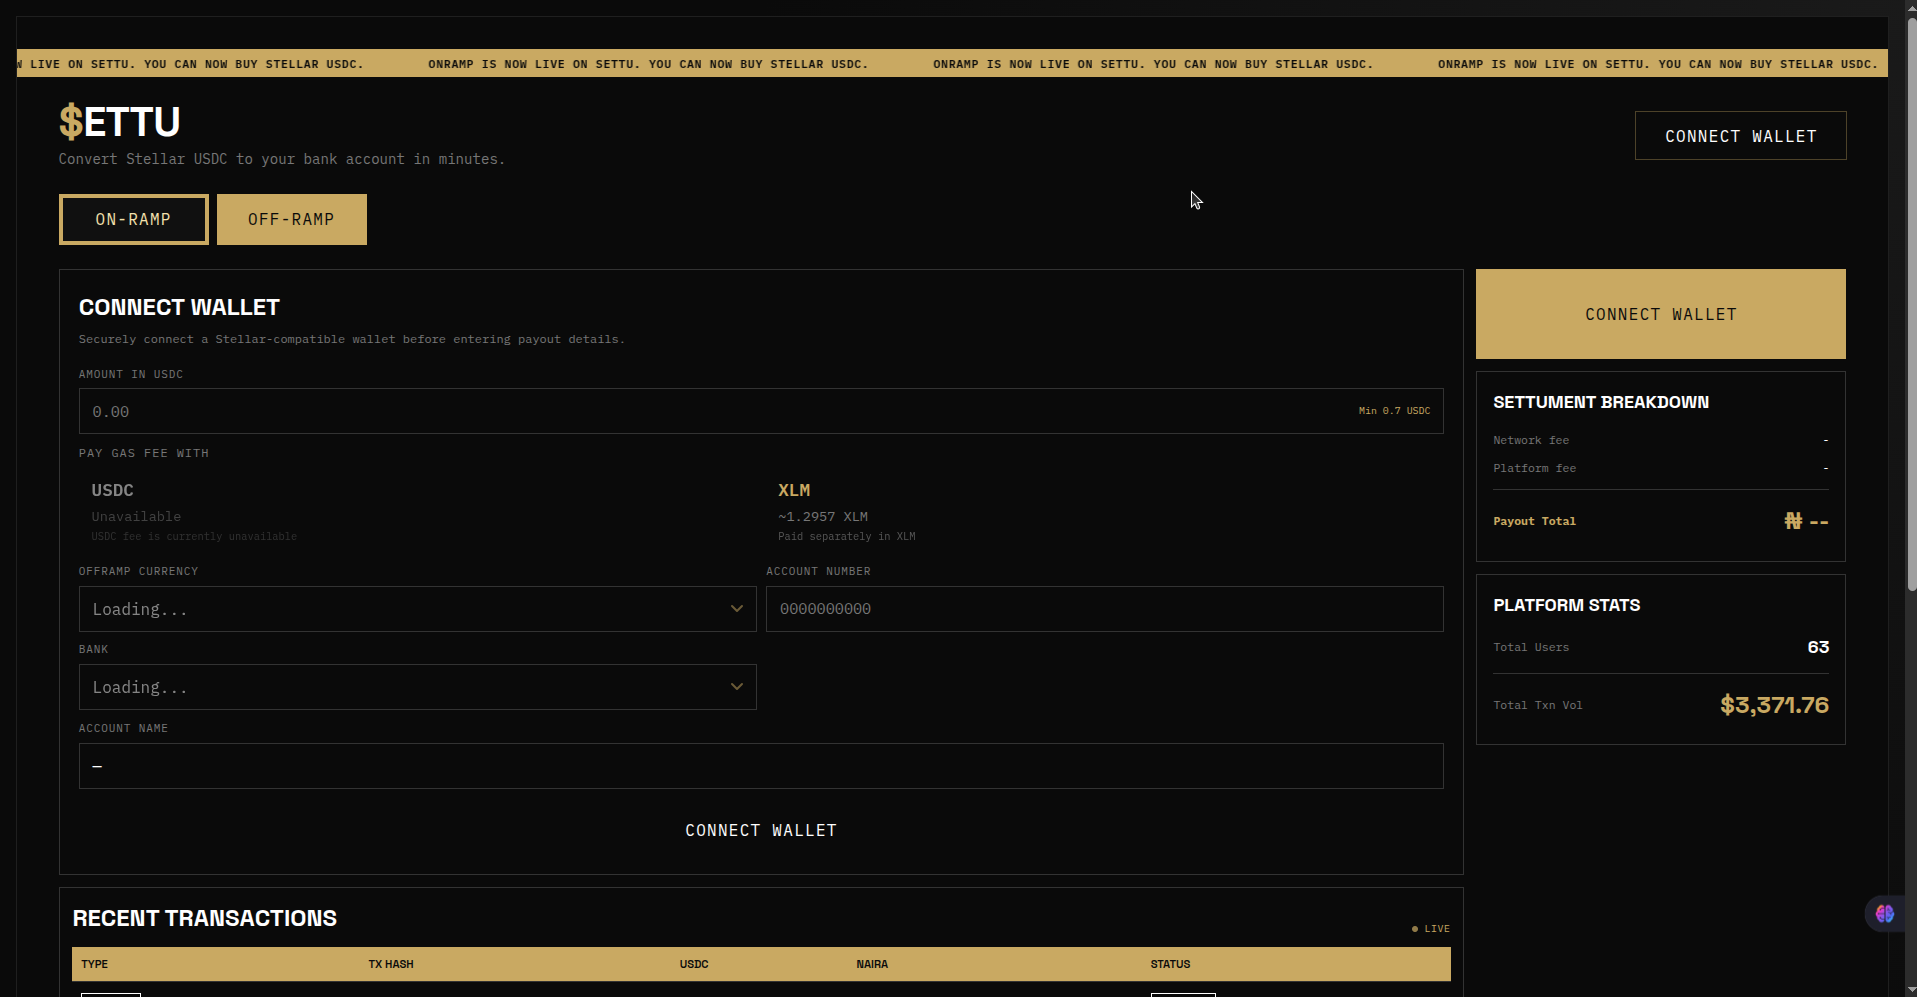The width and height of the screenshot is (1917, 997).
Task: Select XLM as gas fee option
Action: (x=1105, y=512)
